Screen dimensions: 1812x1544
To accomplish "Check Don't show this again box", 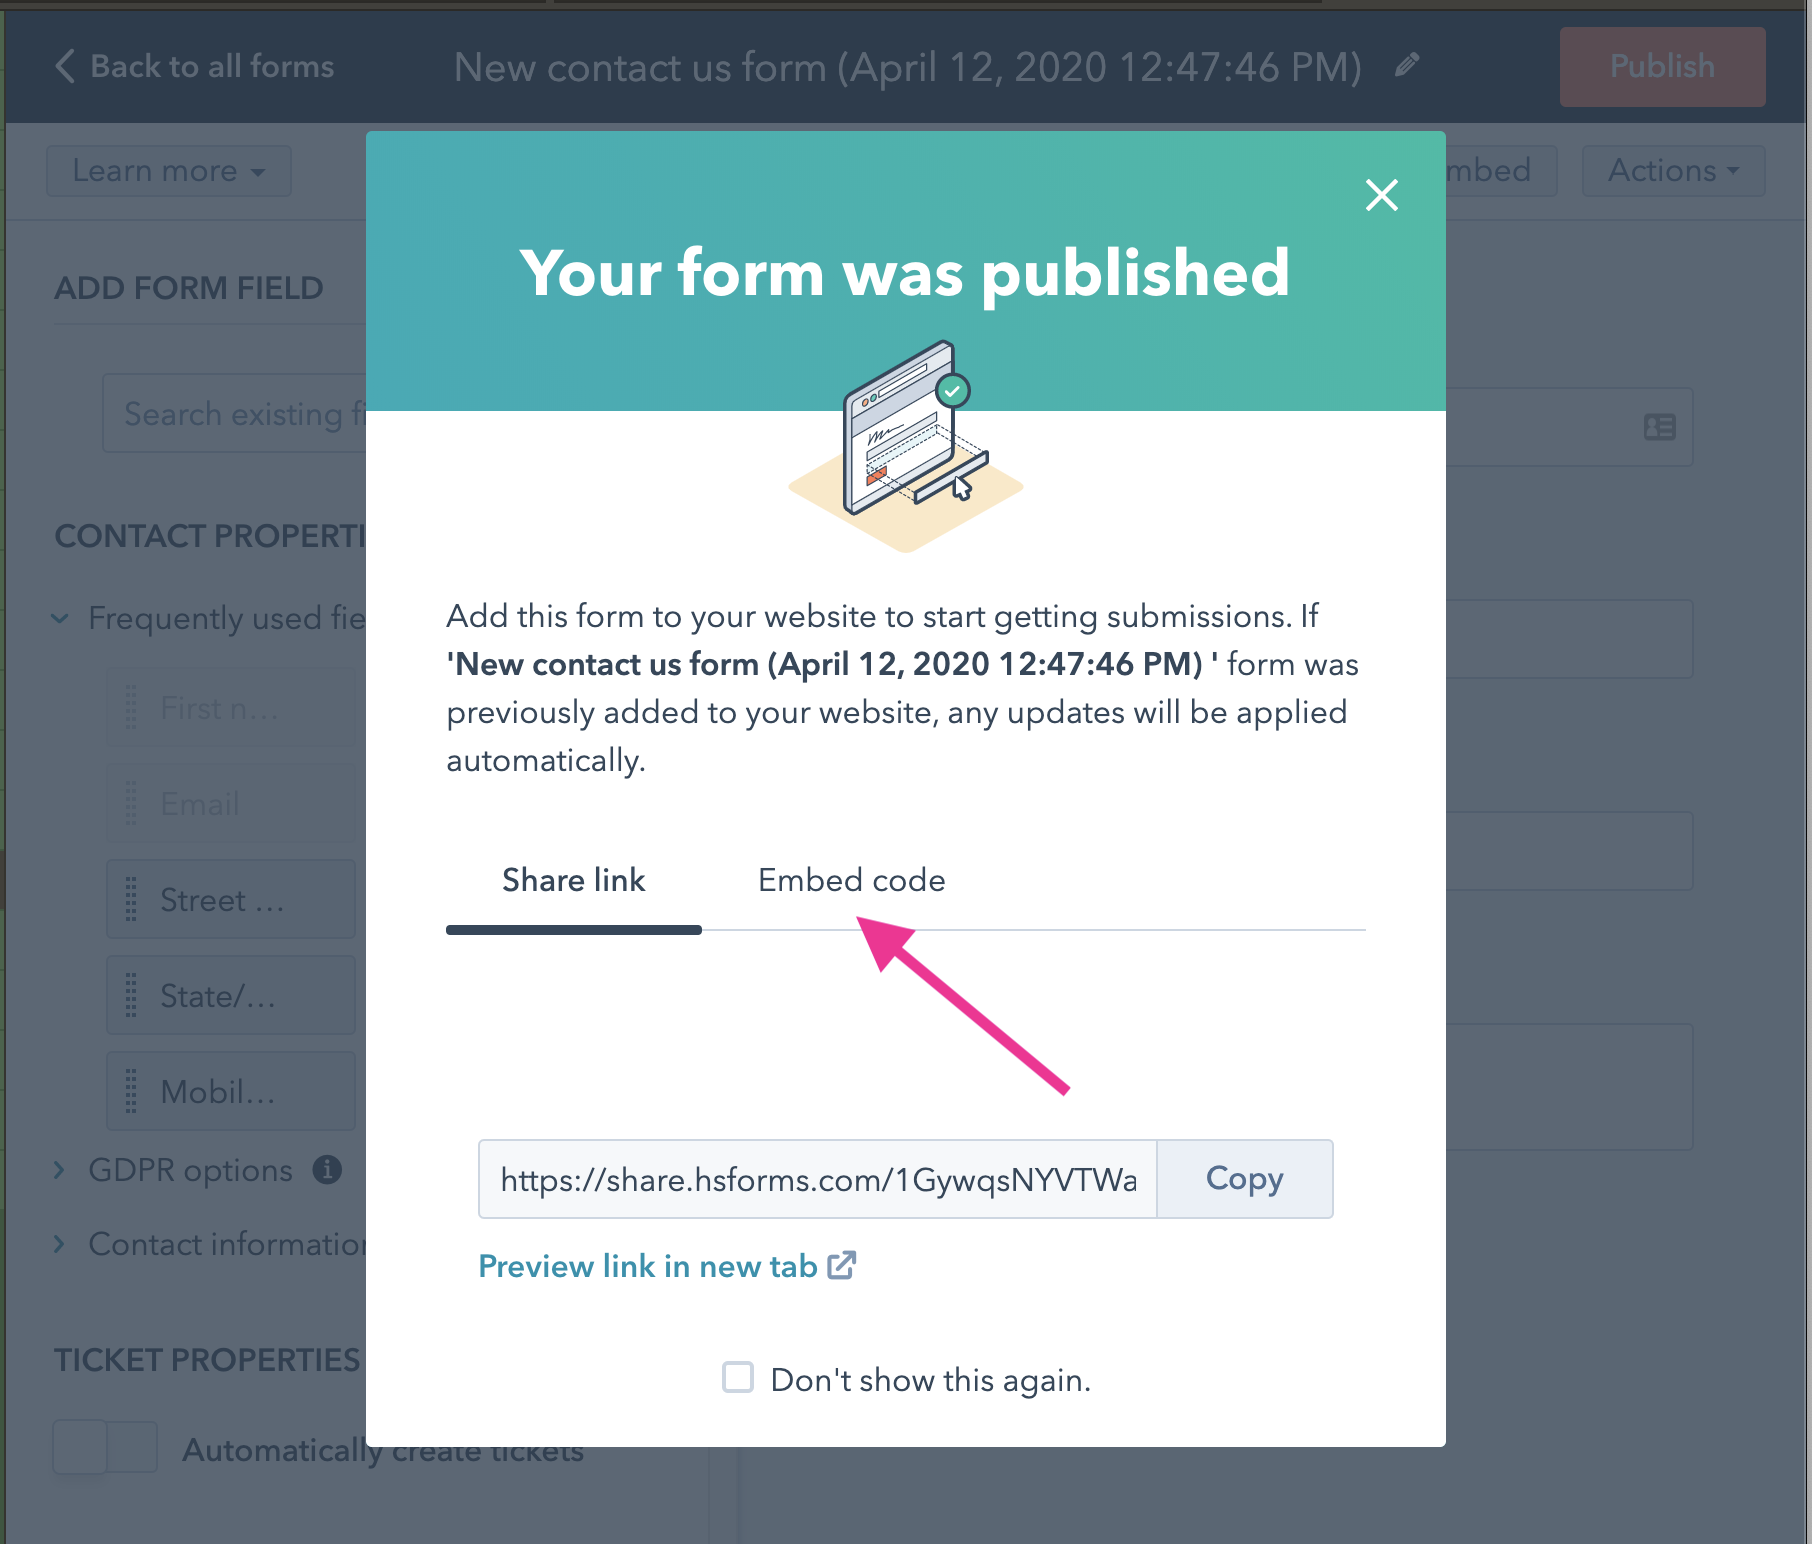I will [738, 1377].
